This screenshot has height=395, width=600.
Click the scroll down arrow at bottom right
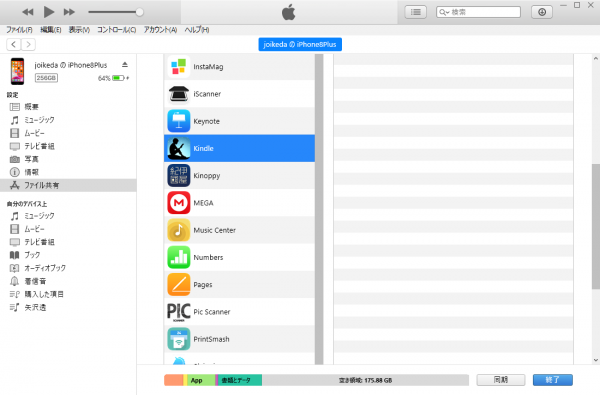(596, 360)
